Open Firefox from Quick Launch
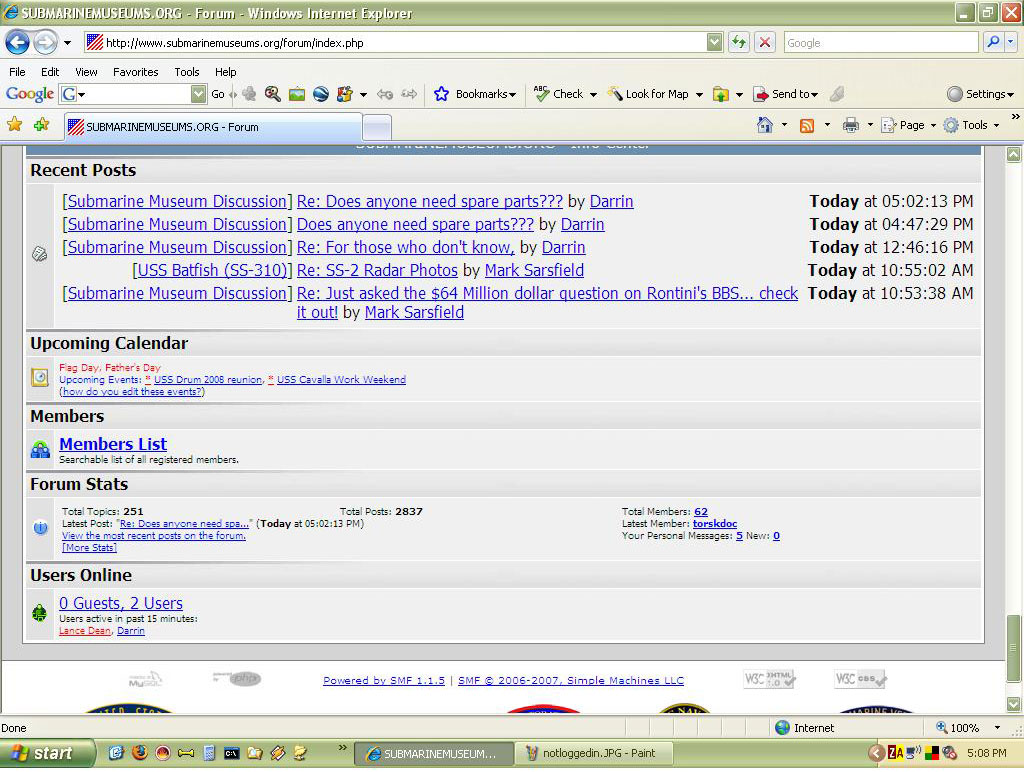 click(139, 753)
